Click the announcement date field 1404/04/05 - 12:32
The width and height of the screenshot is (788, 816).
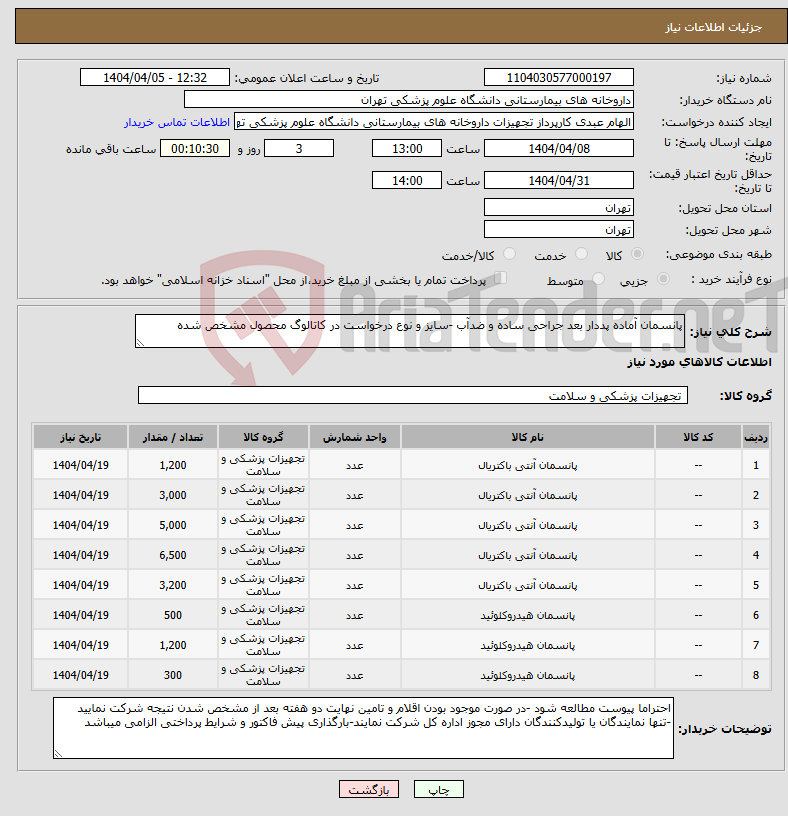[155, 78]
